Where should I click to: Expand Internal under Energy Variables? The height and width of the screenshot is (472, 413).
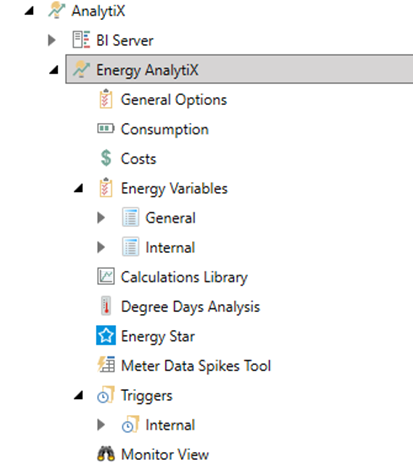[101, 247]
